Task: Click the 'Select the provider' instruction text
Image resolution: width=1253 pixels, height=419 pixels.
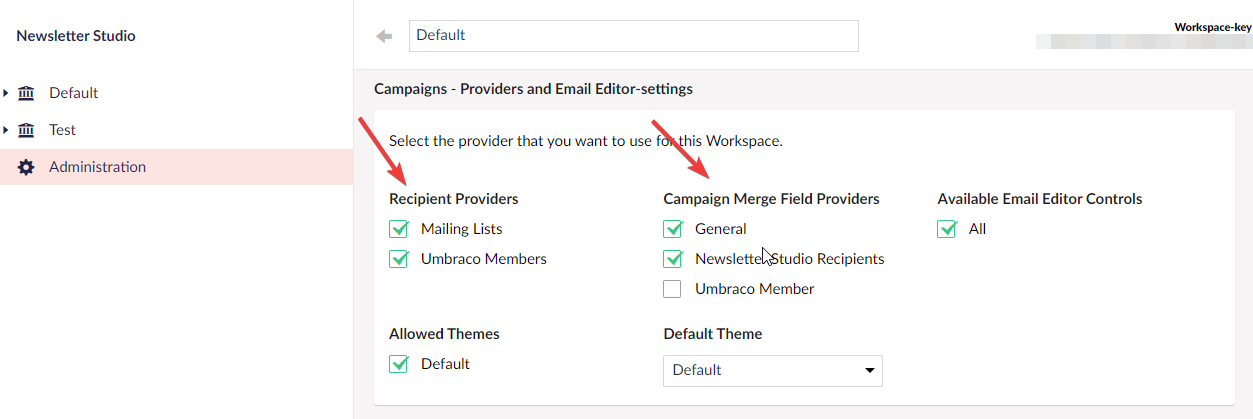Action: tap(586, 141)
